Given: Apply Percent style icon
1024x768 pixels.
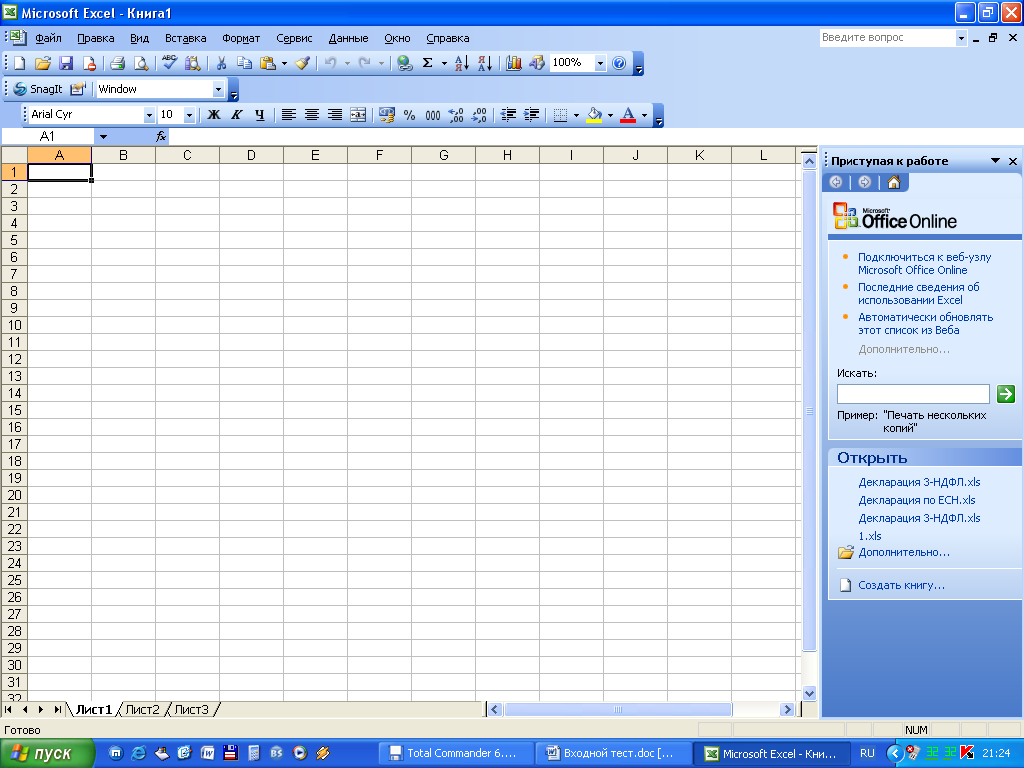Looking at the screenshot, I should (x=409, y=115).
